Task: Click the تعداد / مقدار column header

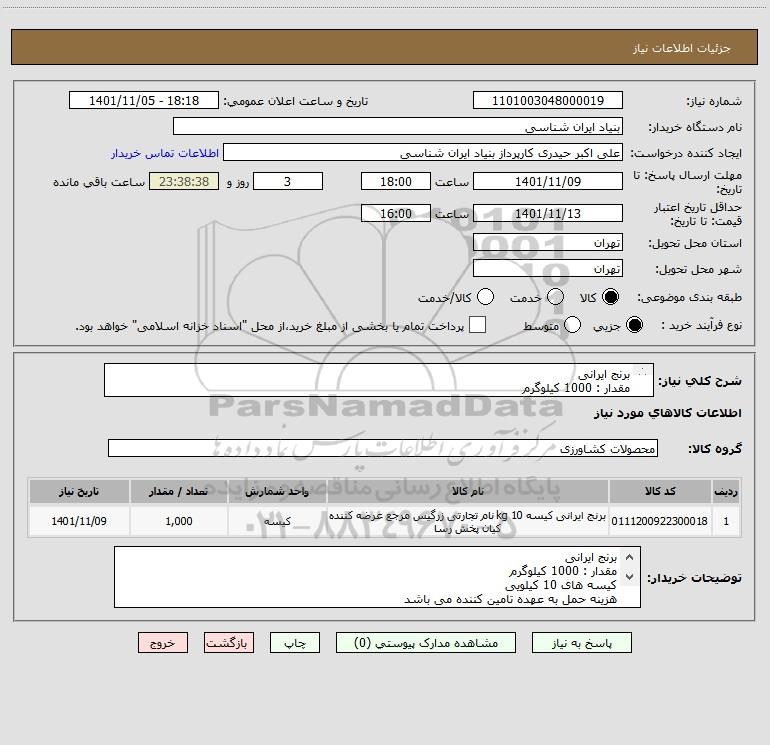Action: (x=178, y=491)
